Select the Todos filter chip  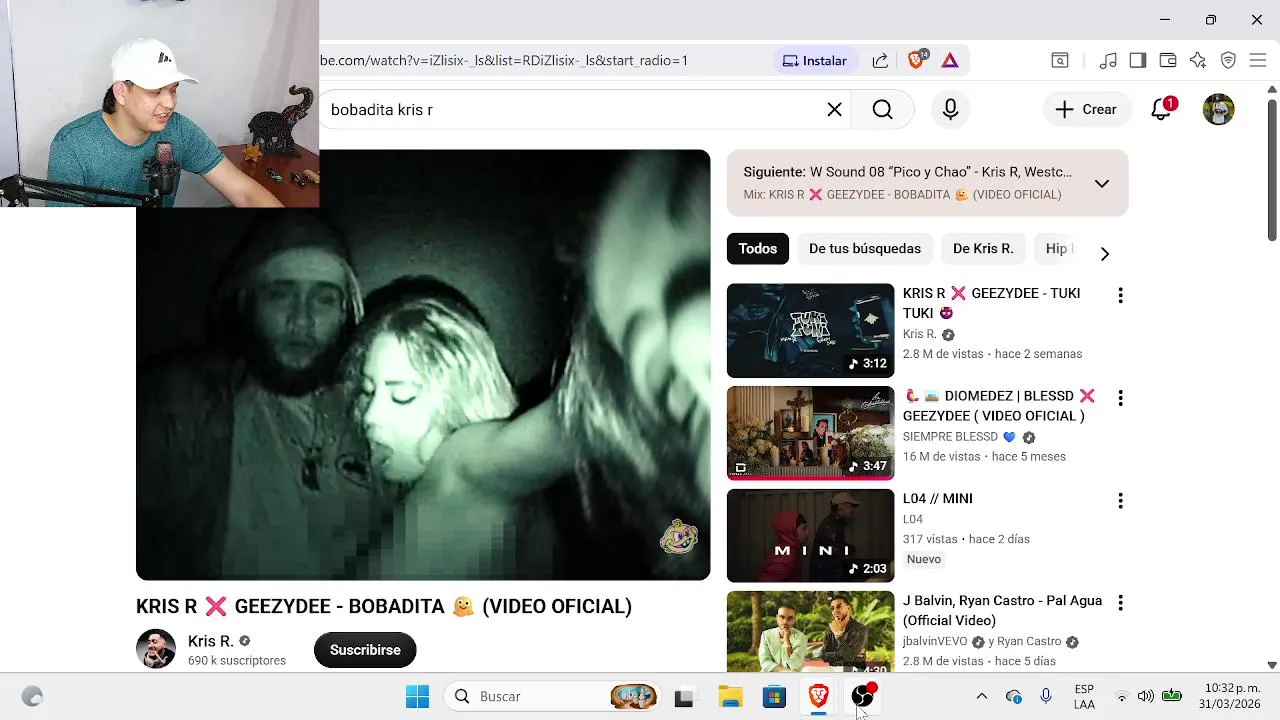pos(757,248)
